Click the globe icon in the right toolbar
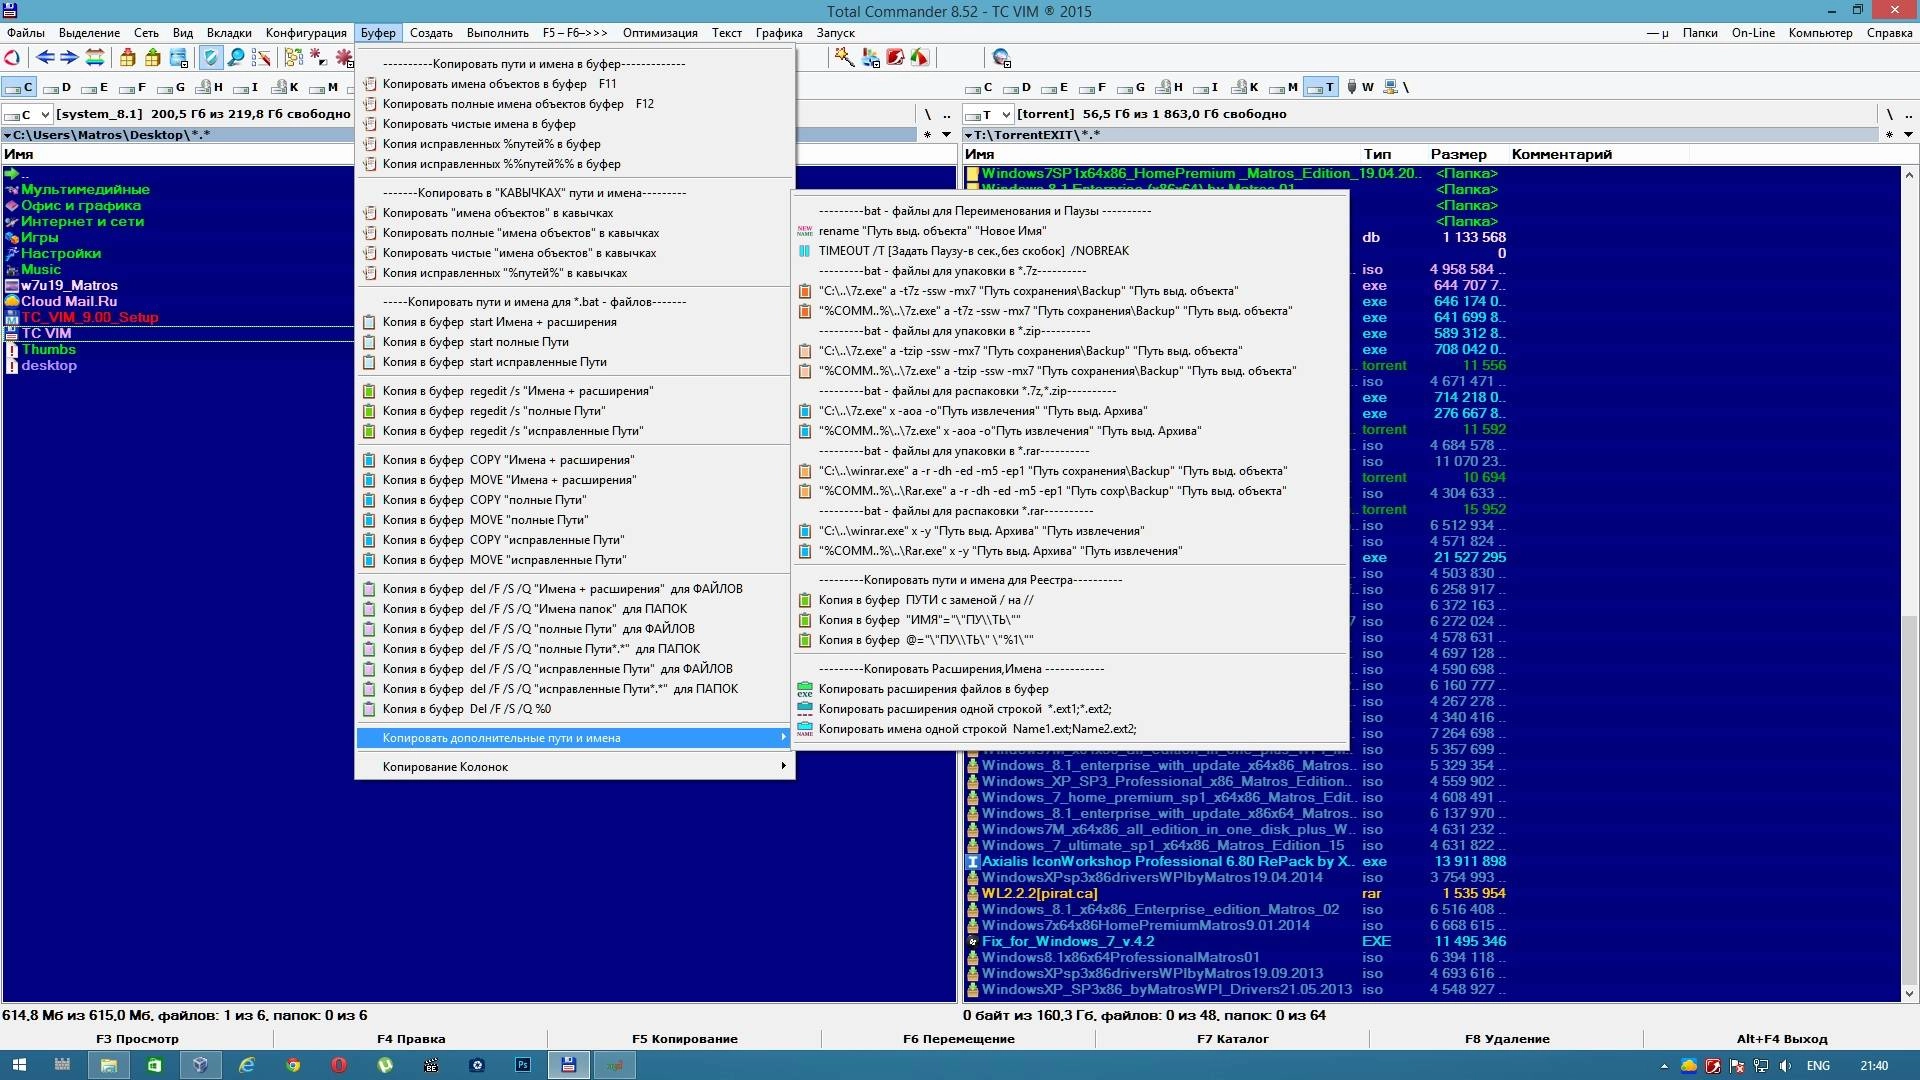The height and width of the screenshot is (1080, 1920). click(1001, 58)
